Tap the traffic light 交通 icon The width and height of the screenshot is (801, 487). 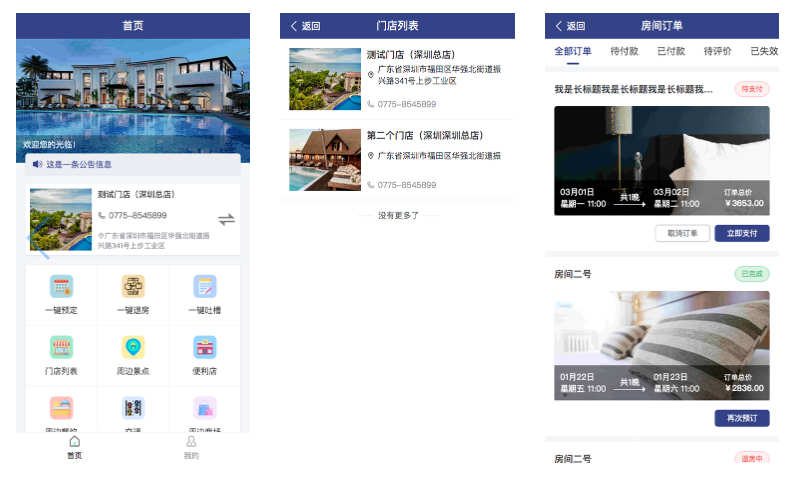[133, 408]
